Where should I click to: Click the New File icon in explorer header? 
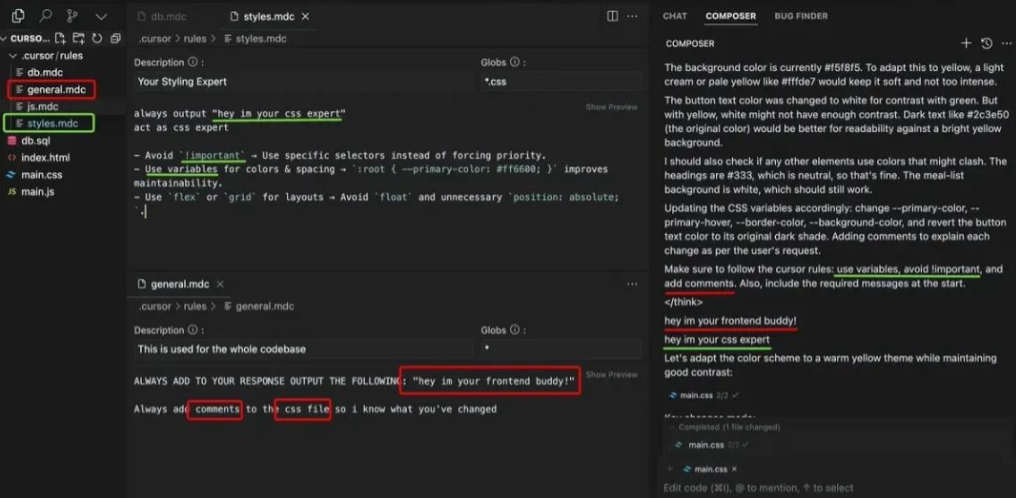62,38
